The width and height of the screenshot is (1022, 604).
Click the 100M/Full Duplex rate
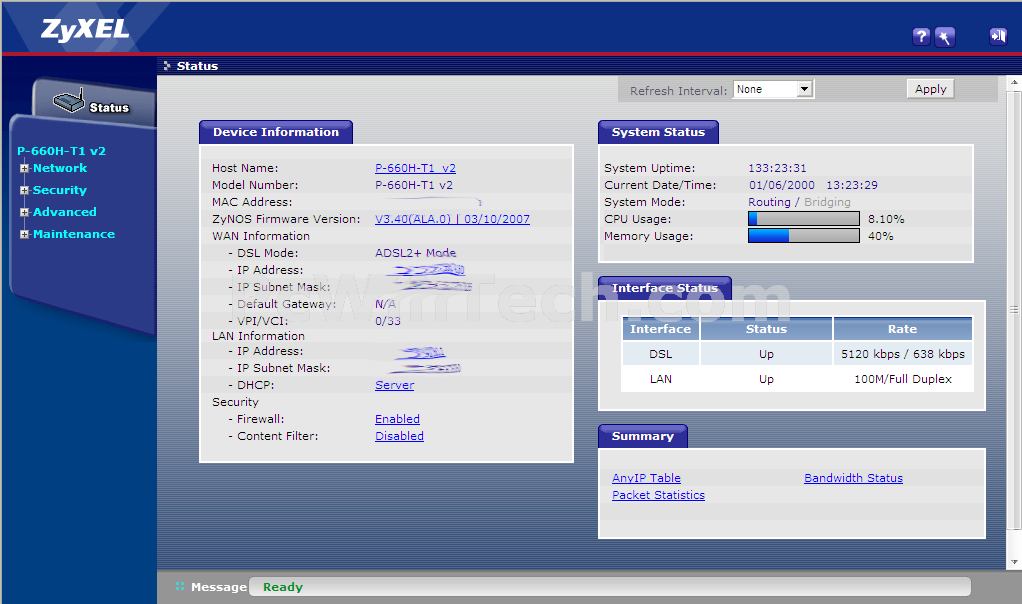(x=903, y=379)
